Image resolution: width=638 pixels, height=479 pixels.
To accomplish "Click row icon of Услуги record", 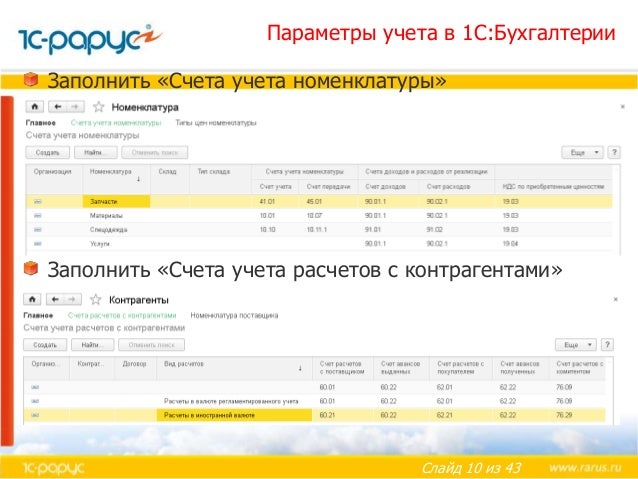I will coord(38,243).
